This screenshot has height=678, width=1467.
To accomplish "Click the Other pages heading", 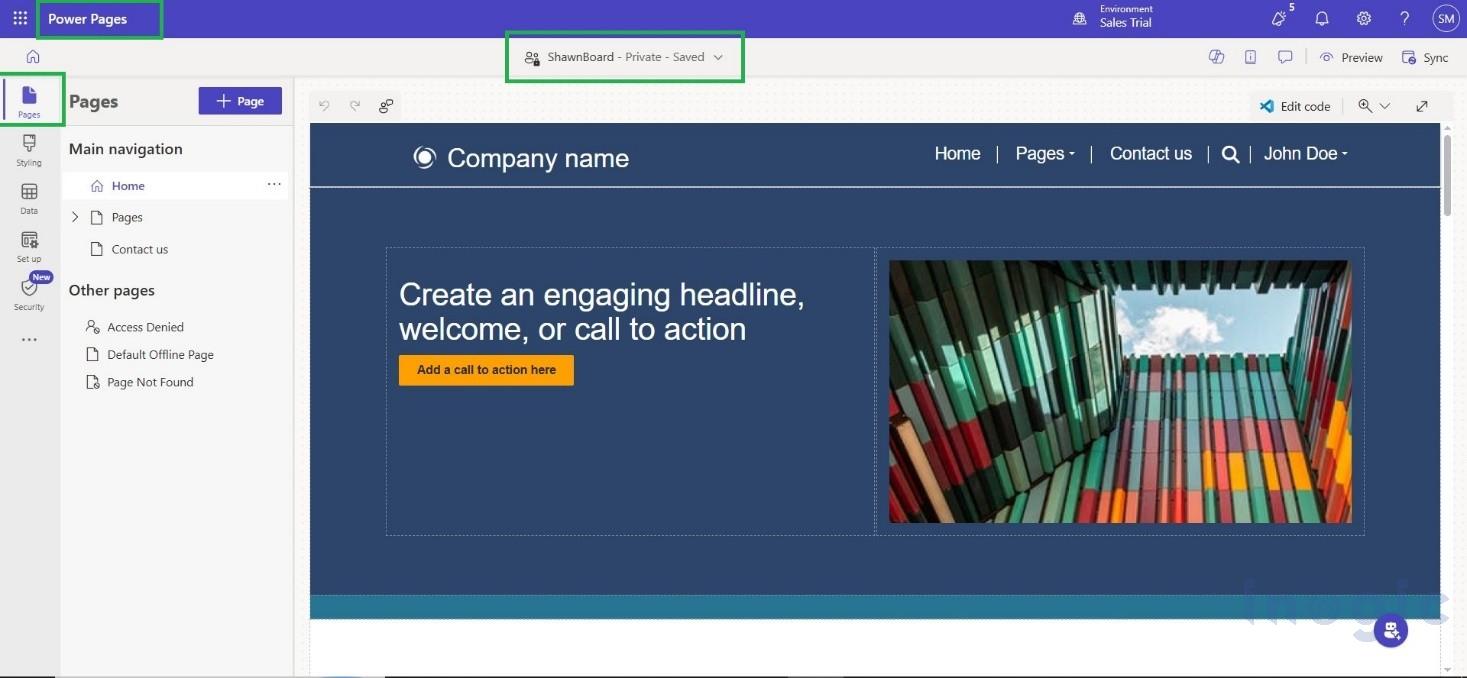I will pyautogui.click(x=112, y=290).
